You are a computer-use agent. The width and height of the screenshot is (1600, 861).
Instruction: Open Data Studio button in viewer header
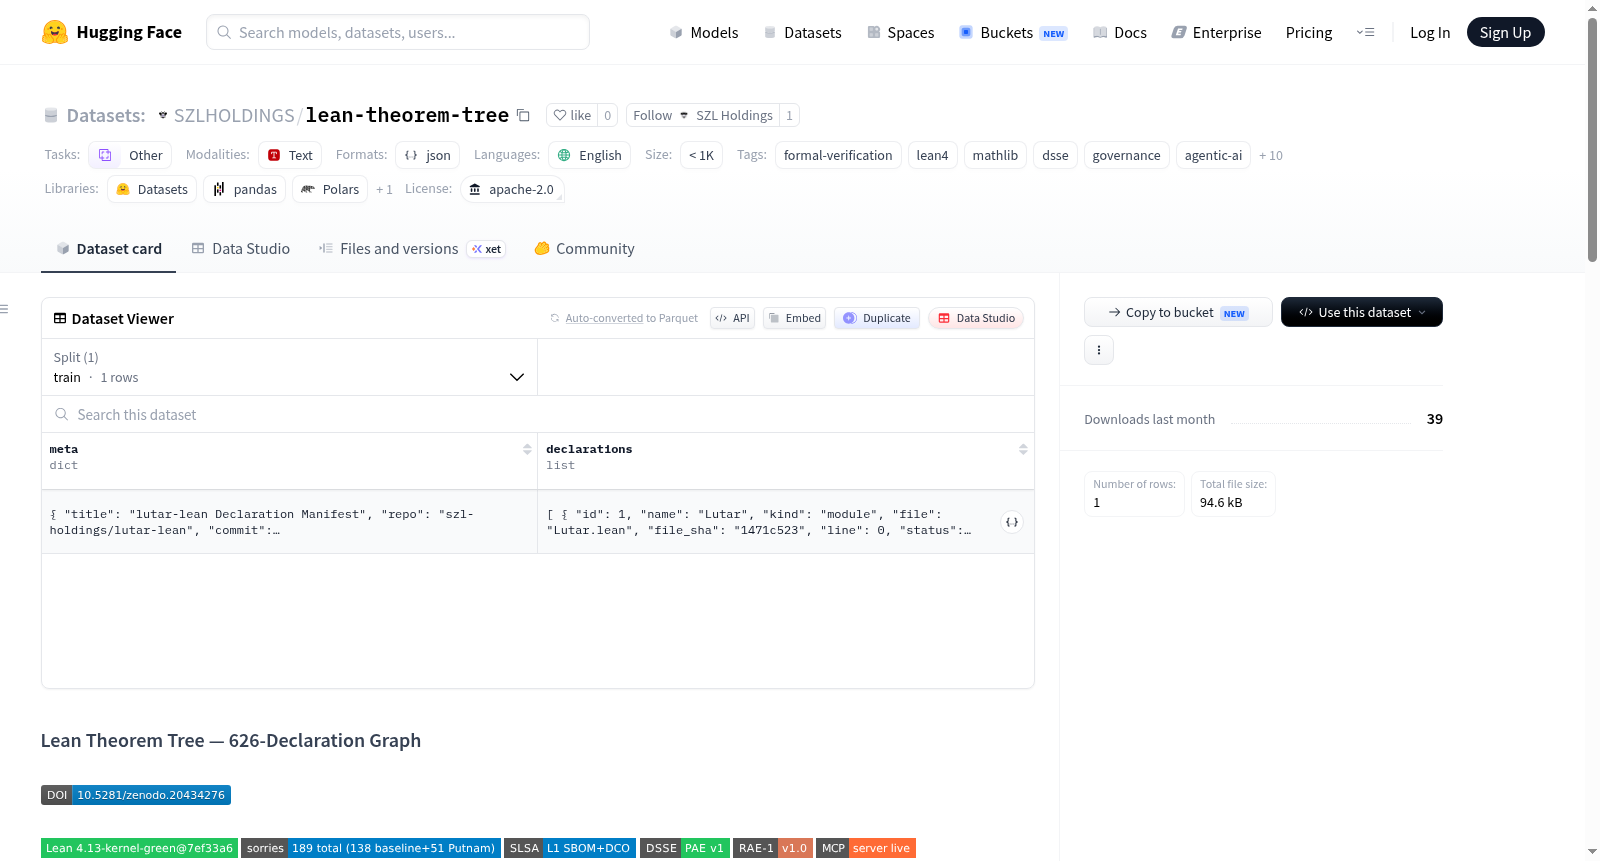click(x=976, y=318)
